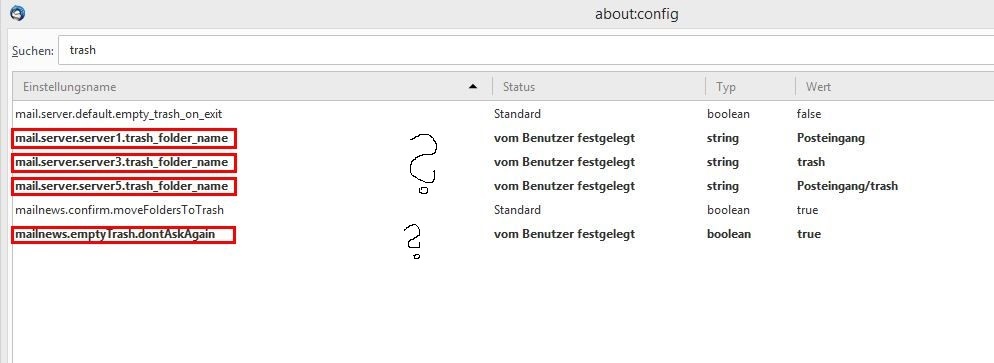Select mail.server.server1.trash_folder_name preference
Screen dimensions: 994x363
[x=124, y=138]
